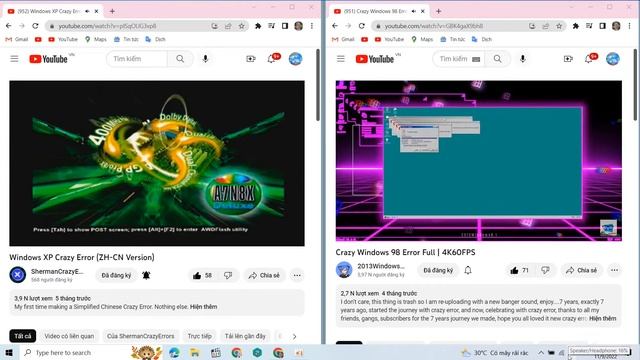Open create video icon in left window

tap(251, 59)
